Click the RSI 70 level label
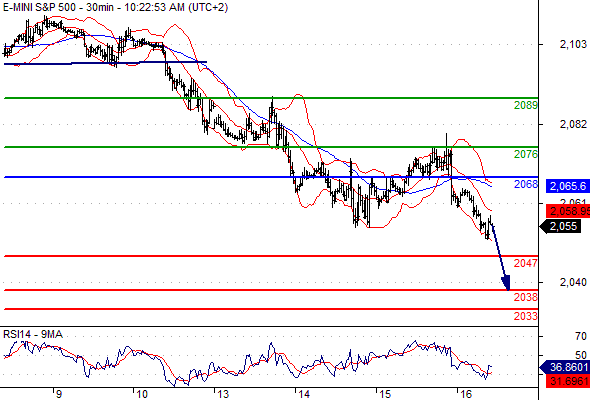The width and height of the screenshot is (590, 400). [581, 336]
